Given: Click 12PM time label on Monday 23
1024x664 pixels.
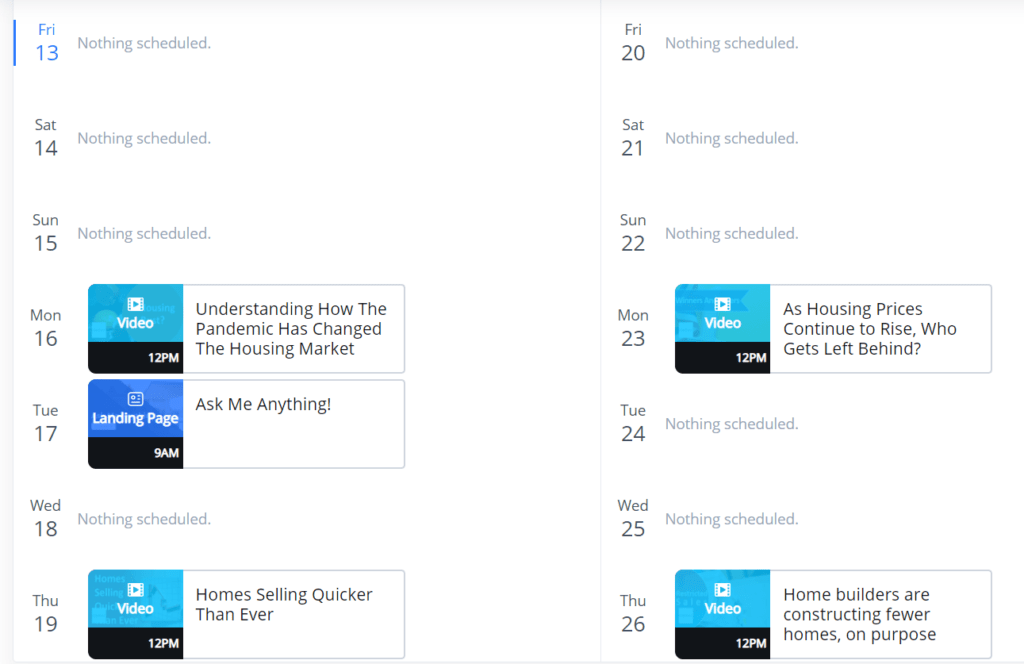Looking at the screenshot, I should click(751, 357).
